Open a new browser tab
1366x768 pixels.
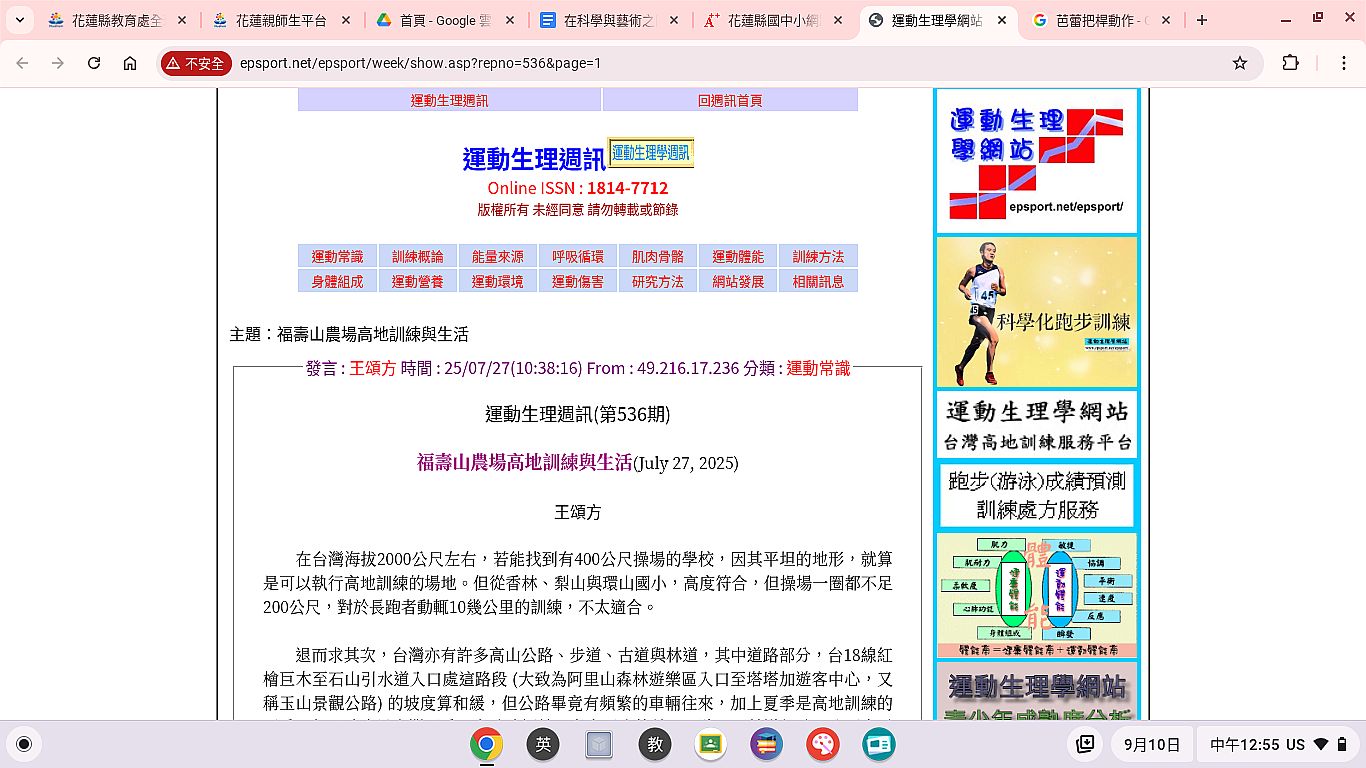click(x=1202, y=20)
